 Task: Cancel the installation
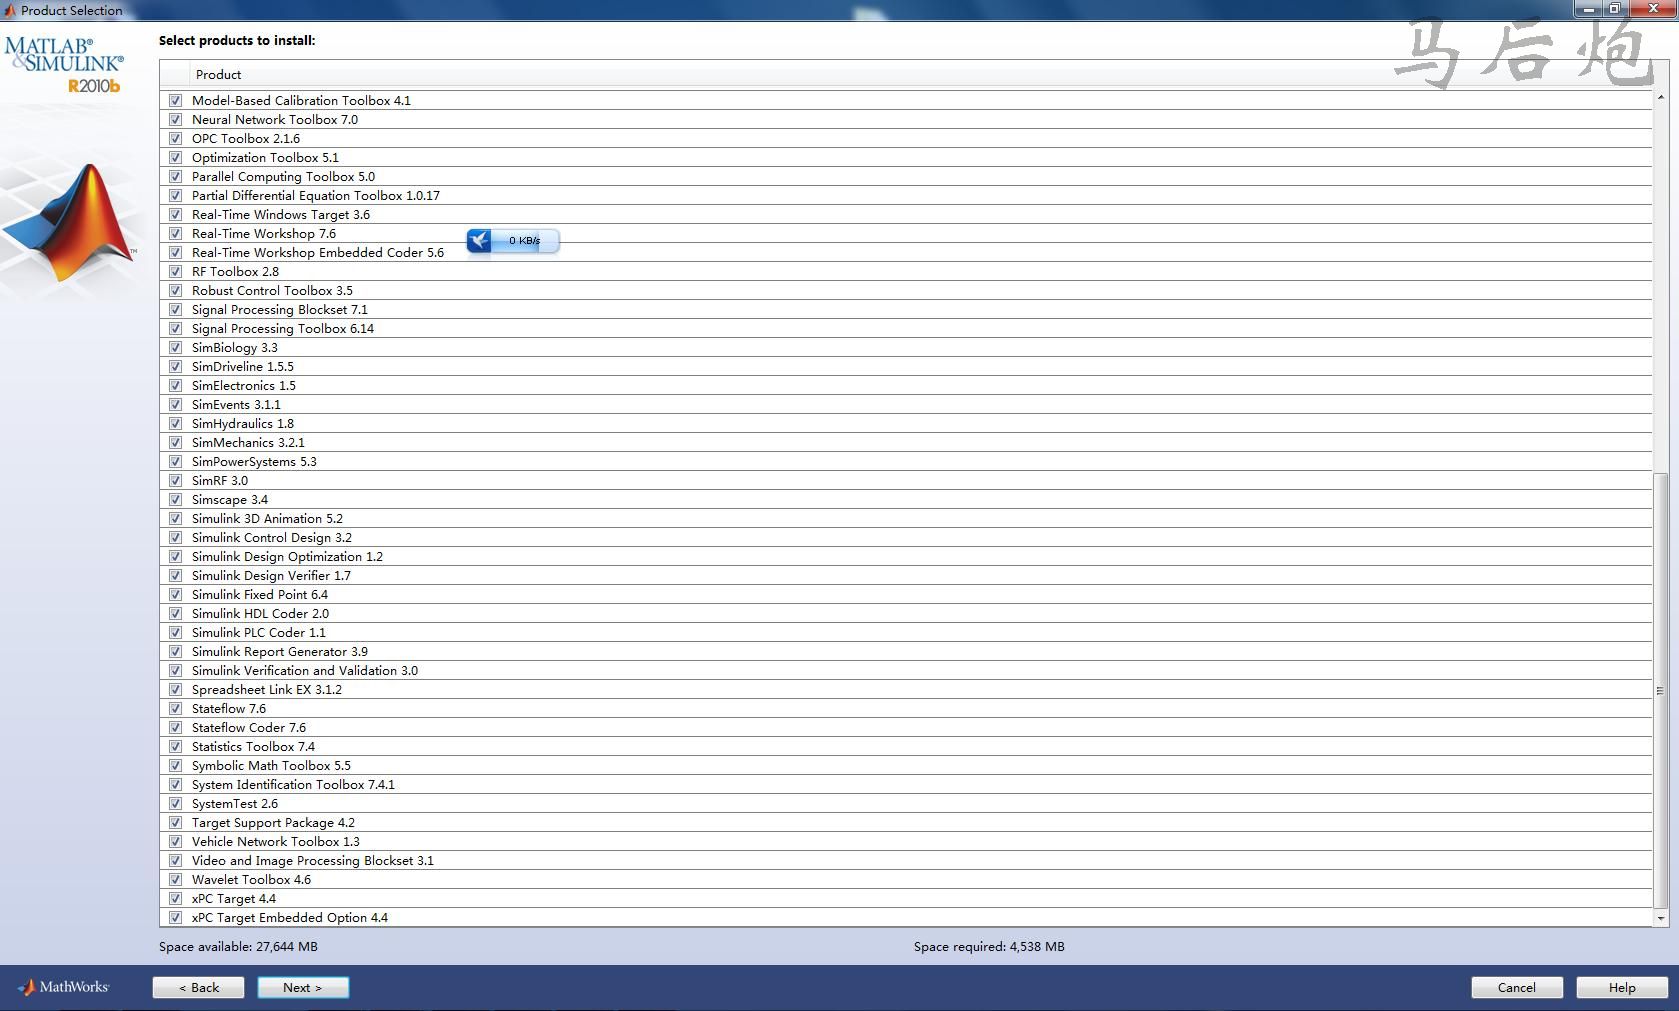click(1516, 987)
